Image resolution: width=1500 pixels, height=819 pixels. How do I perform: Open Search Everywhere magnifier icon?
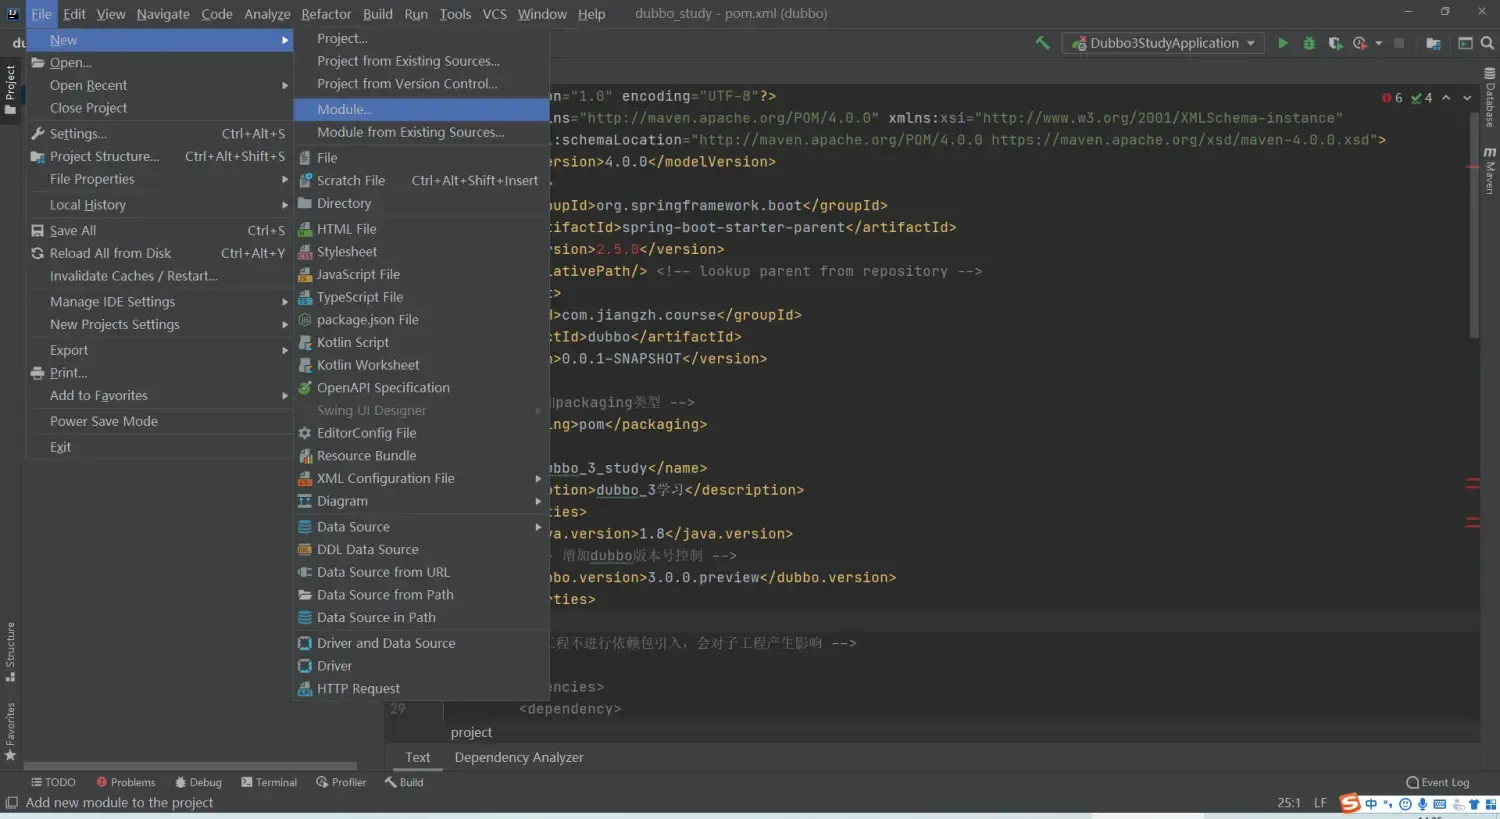(x=1487, y=43)
